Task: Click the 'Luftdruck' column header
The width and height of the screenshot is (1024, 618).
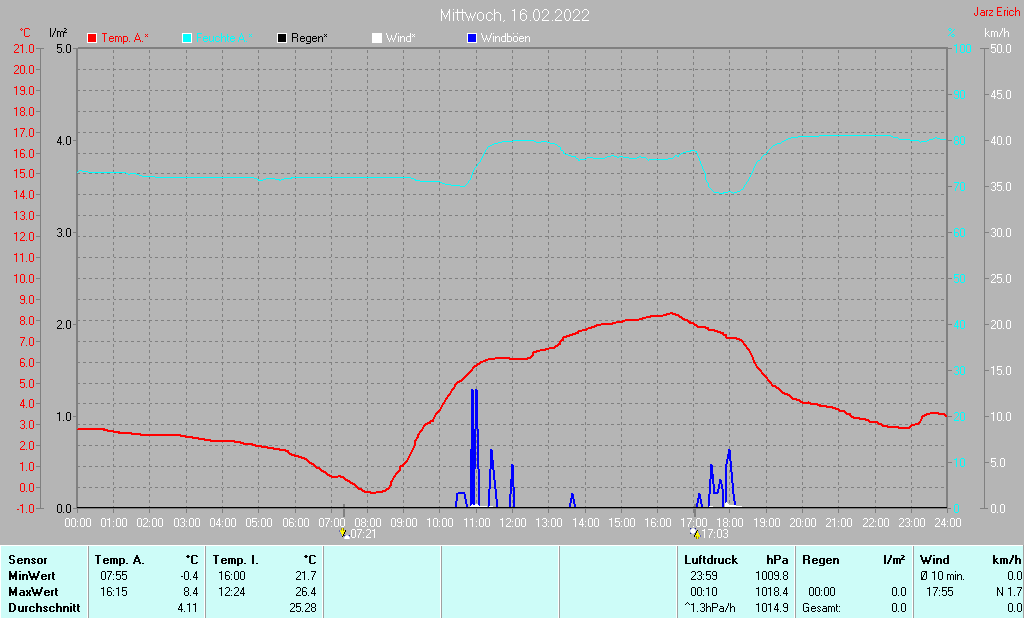Action: click(711, 561)
